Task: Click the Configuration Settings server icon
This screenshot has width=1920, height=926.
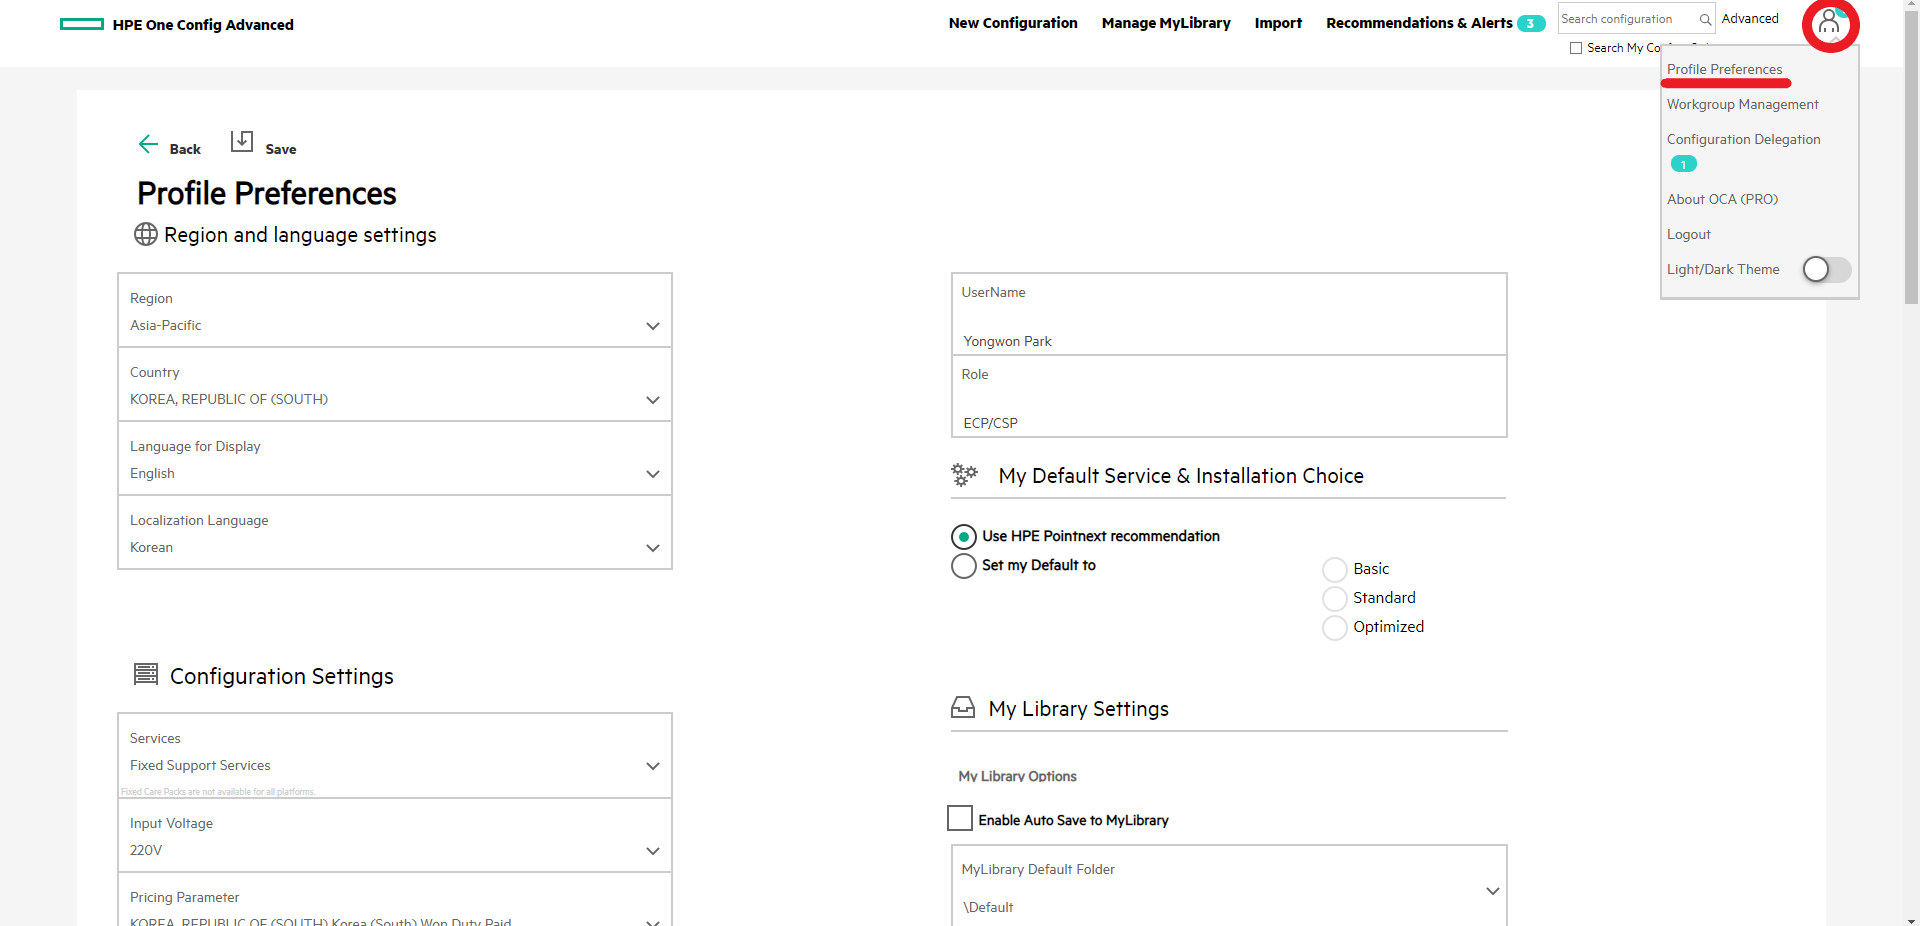Action: coord(146,674)
